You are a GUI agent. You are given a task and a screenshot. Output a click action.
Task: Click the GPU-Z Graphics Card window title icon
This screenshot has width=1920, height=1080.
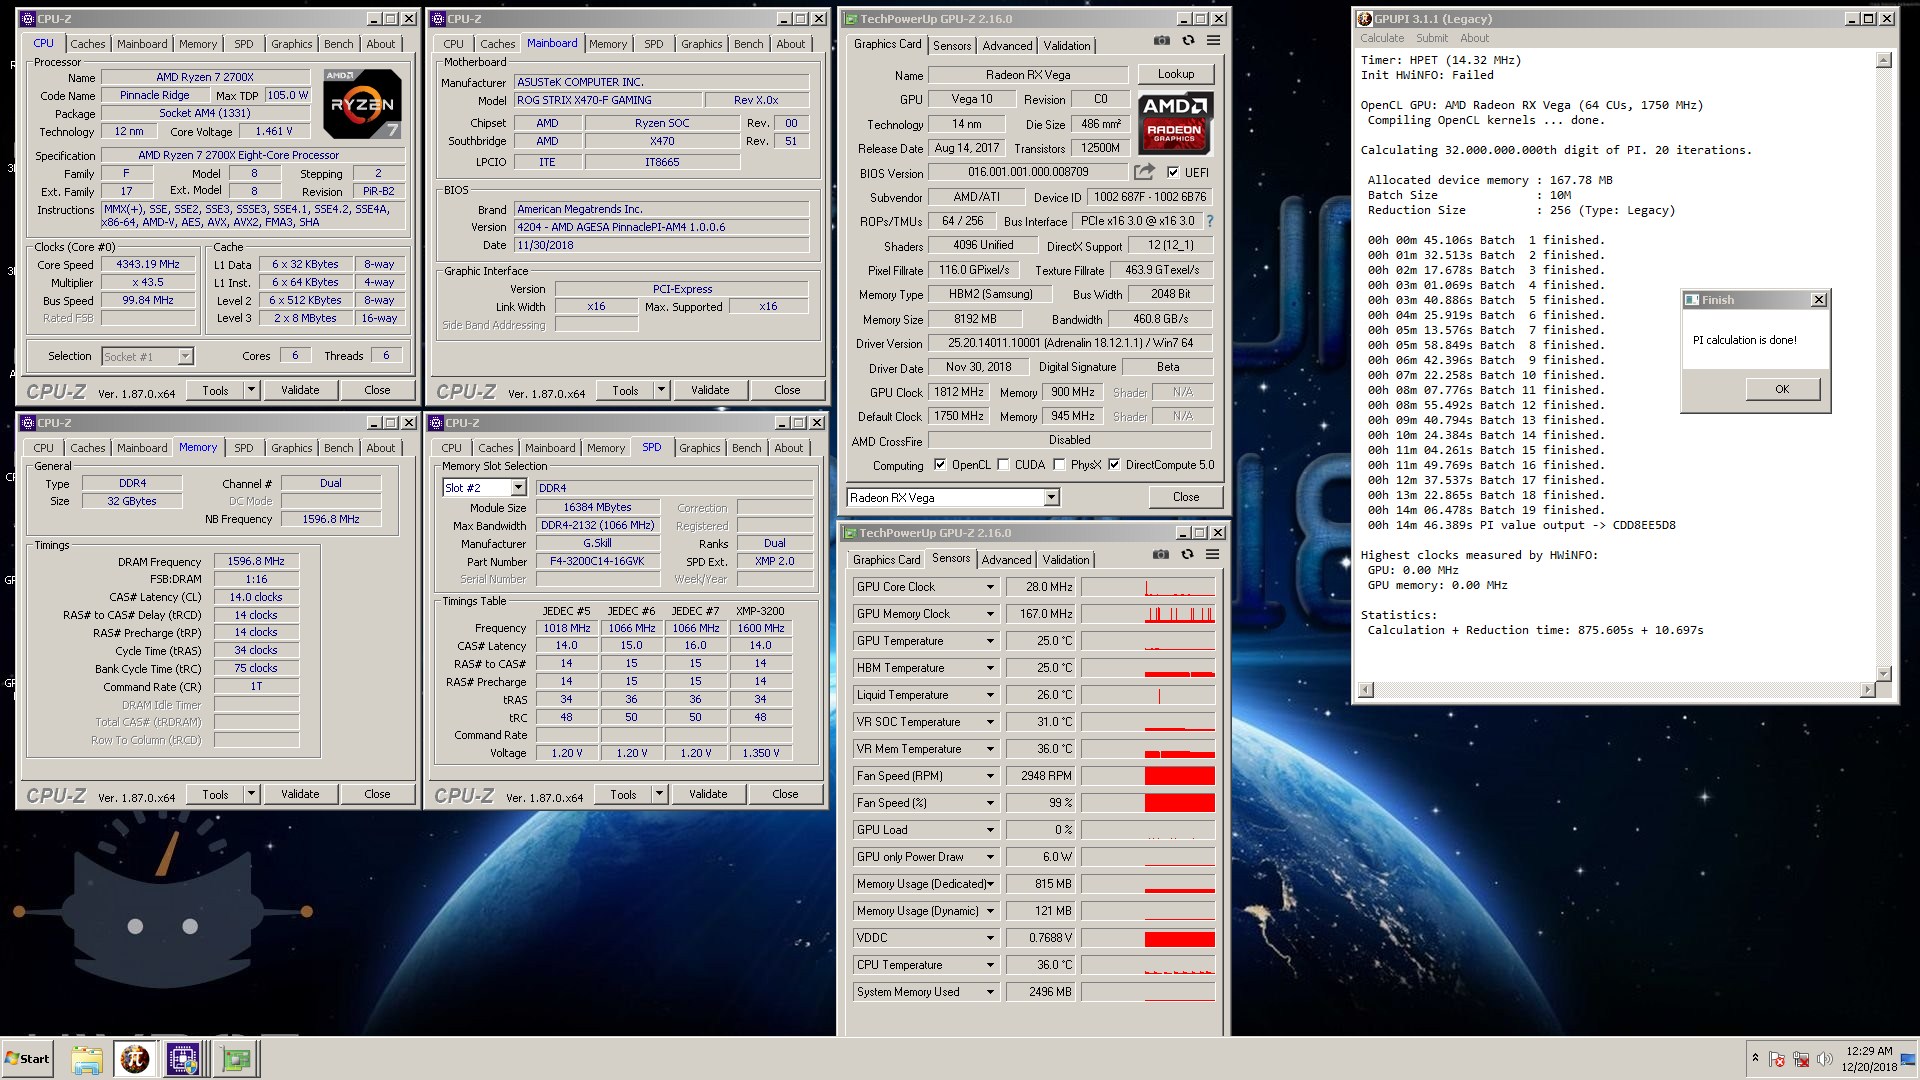point(851,18)
